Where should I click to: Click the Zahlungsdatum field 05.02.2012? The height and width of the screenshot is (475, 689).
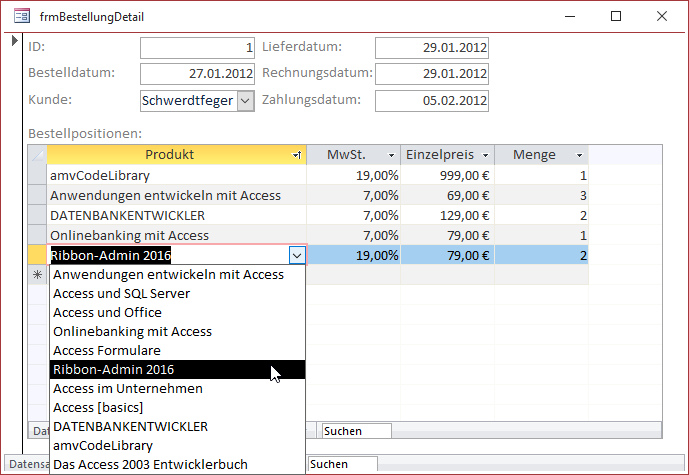432,101
